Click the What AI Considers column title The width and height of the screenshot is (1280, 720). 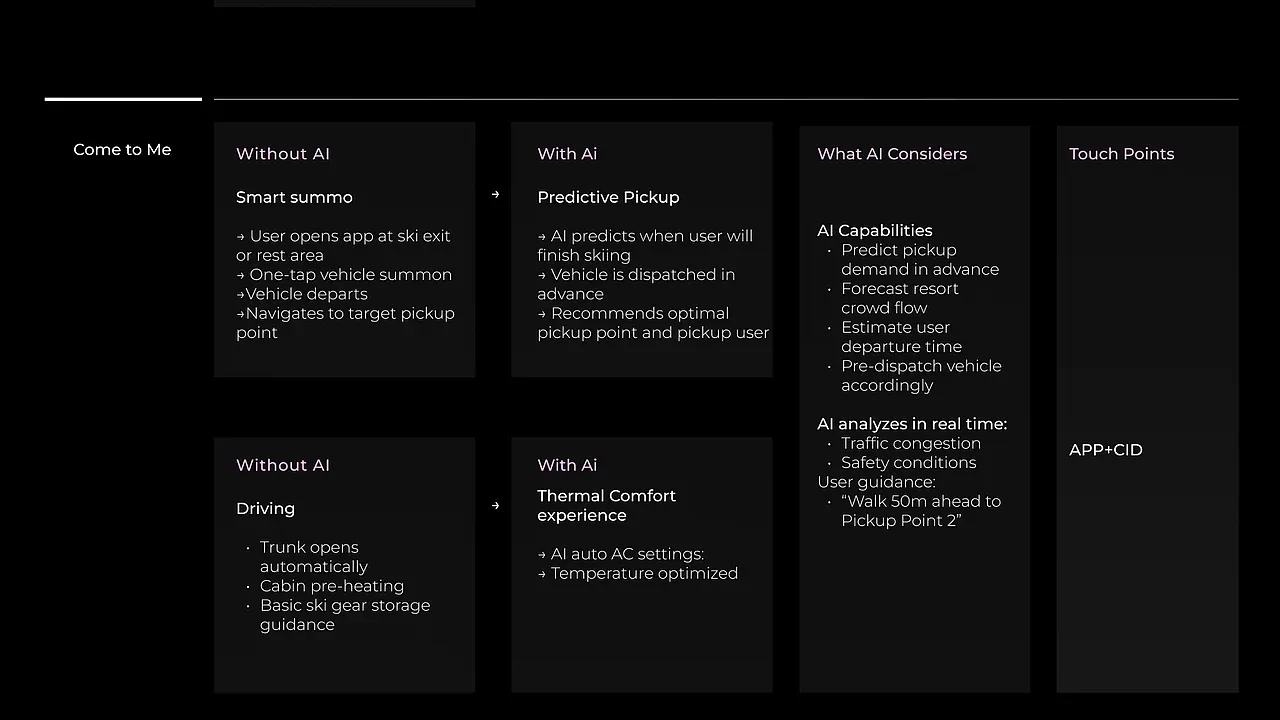point(892,154)
